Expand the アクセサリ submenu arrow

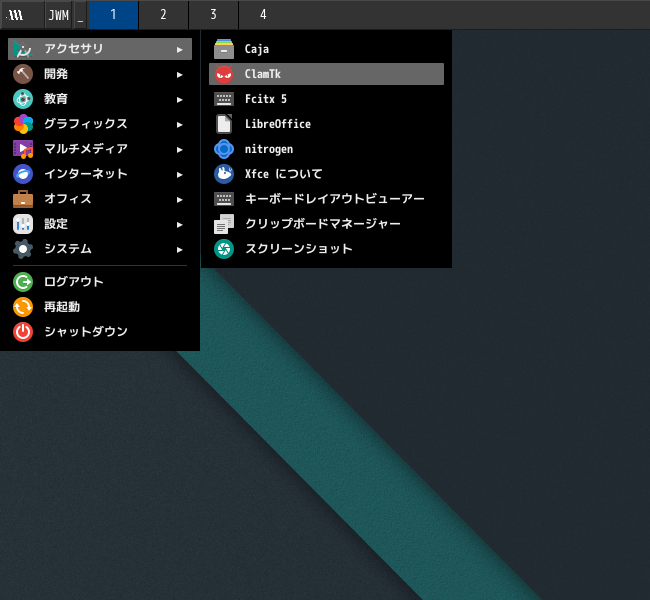tap(179, 50)
